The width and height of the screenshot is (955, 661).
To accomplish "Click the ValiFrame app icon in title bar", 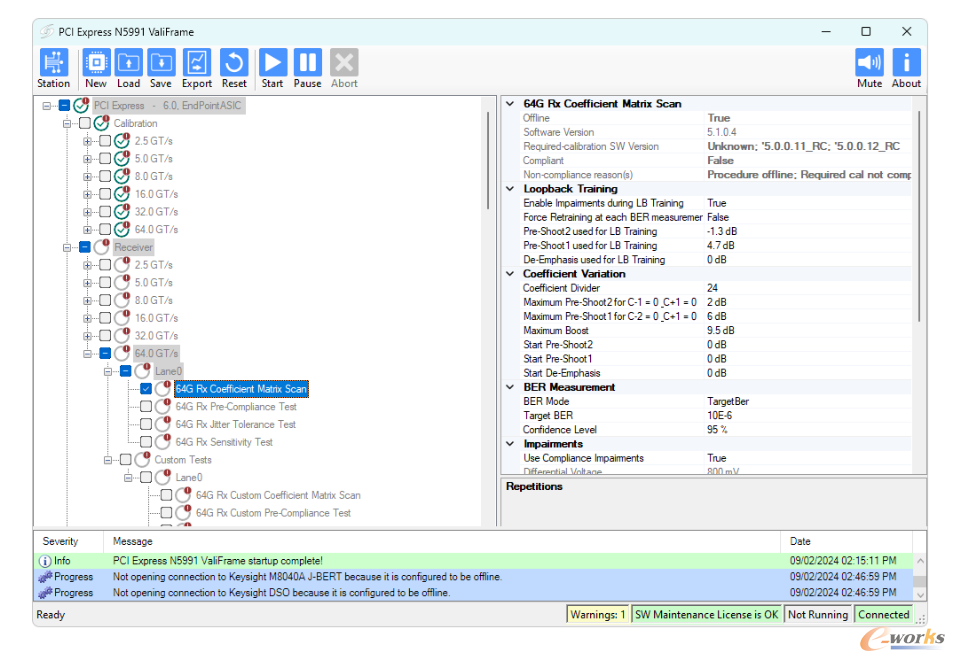I will (47, 32).
